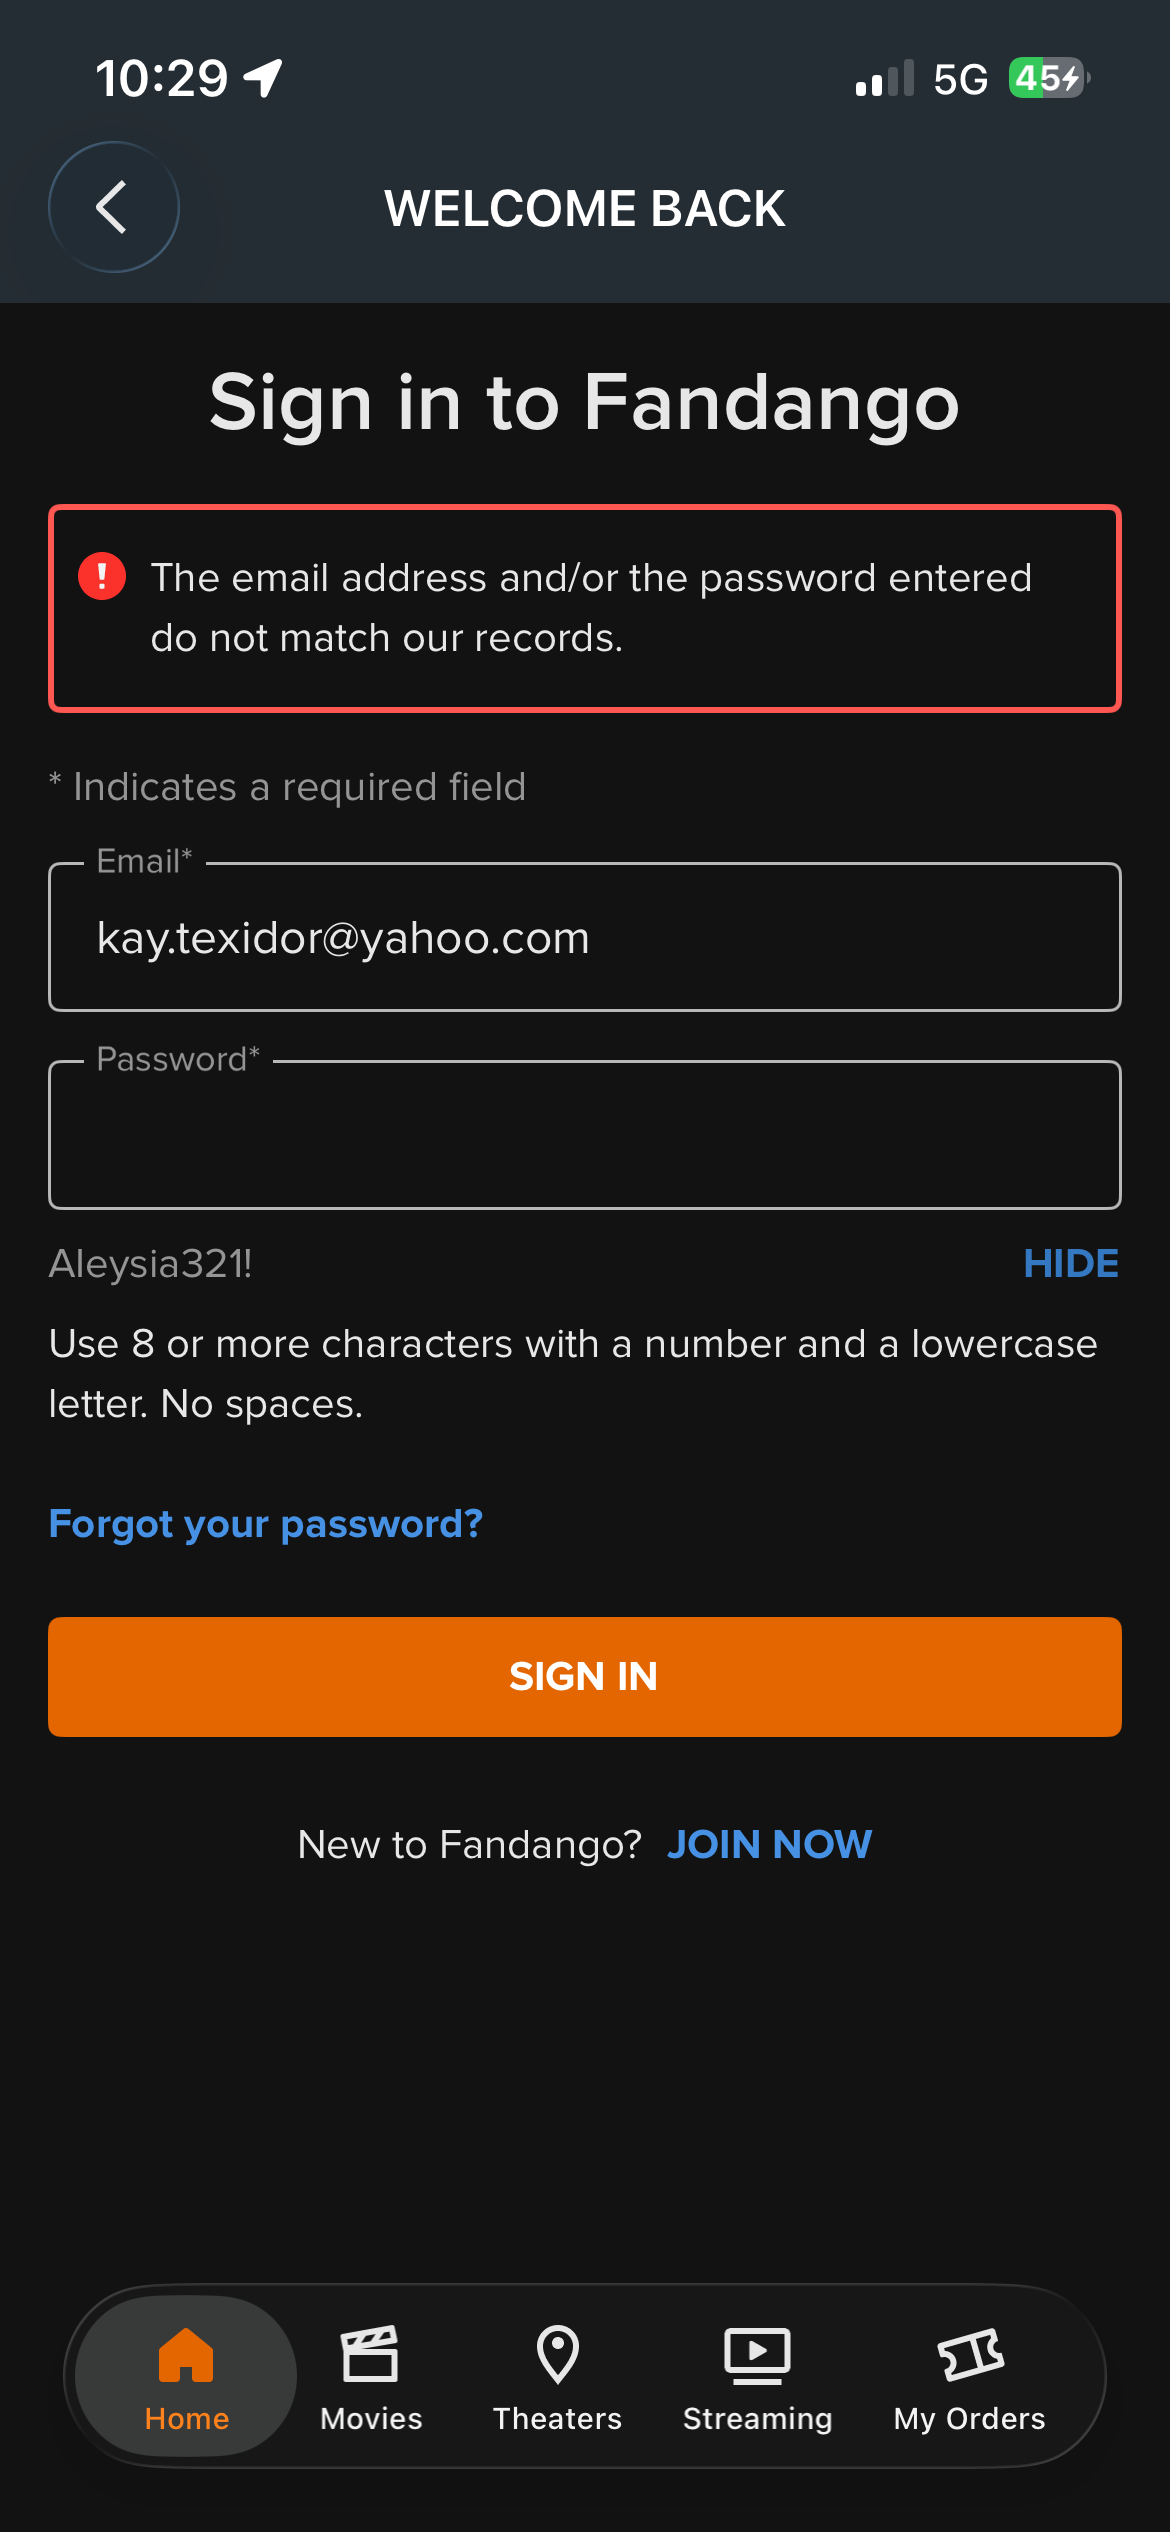
Task: Tap the cellular signal bars indicator
Action: [885, 78]
